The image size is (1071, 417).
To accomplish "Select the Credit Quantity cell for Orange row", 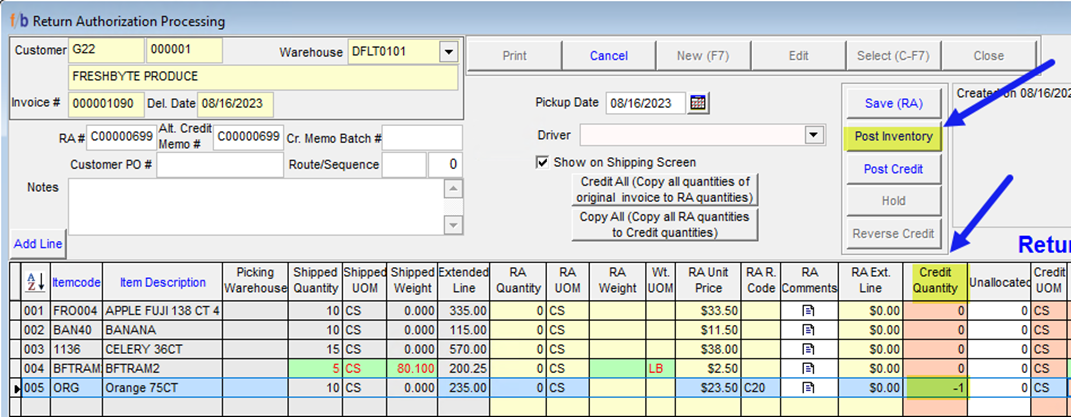I will (935, 387).
